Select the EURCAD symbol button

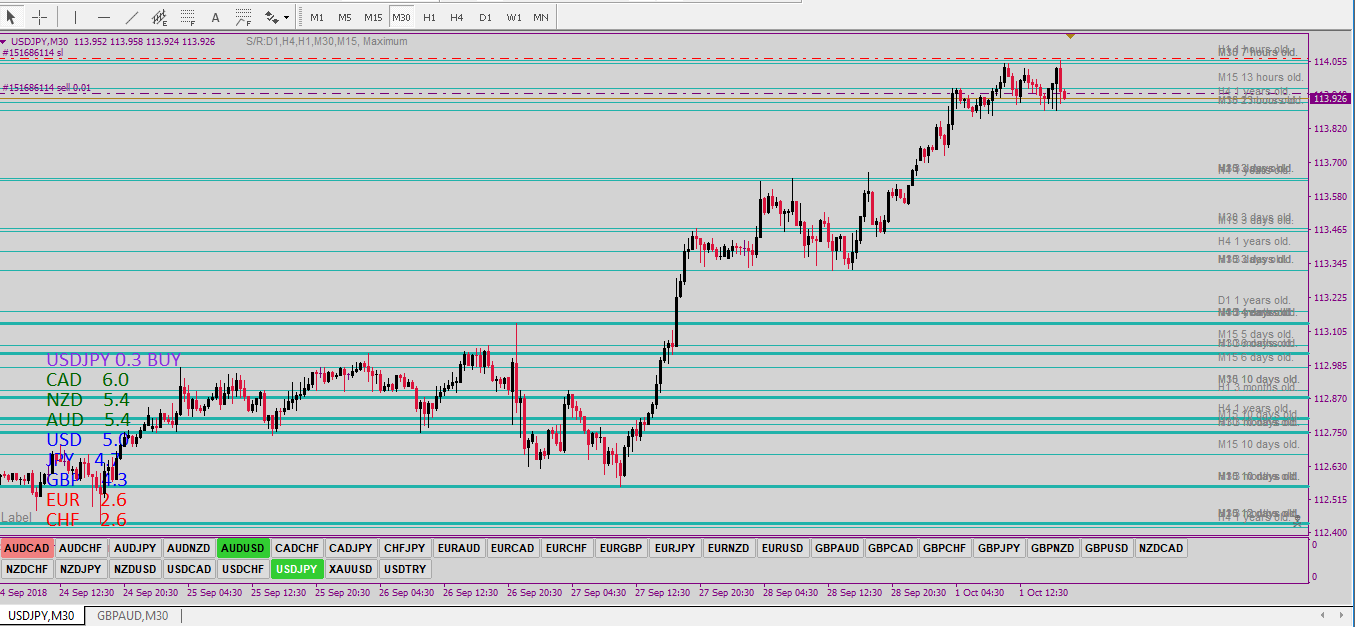click(x=514, y=548)
